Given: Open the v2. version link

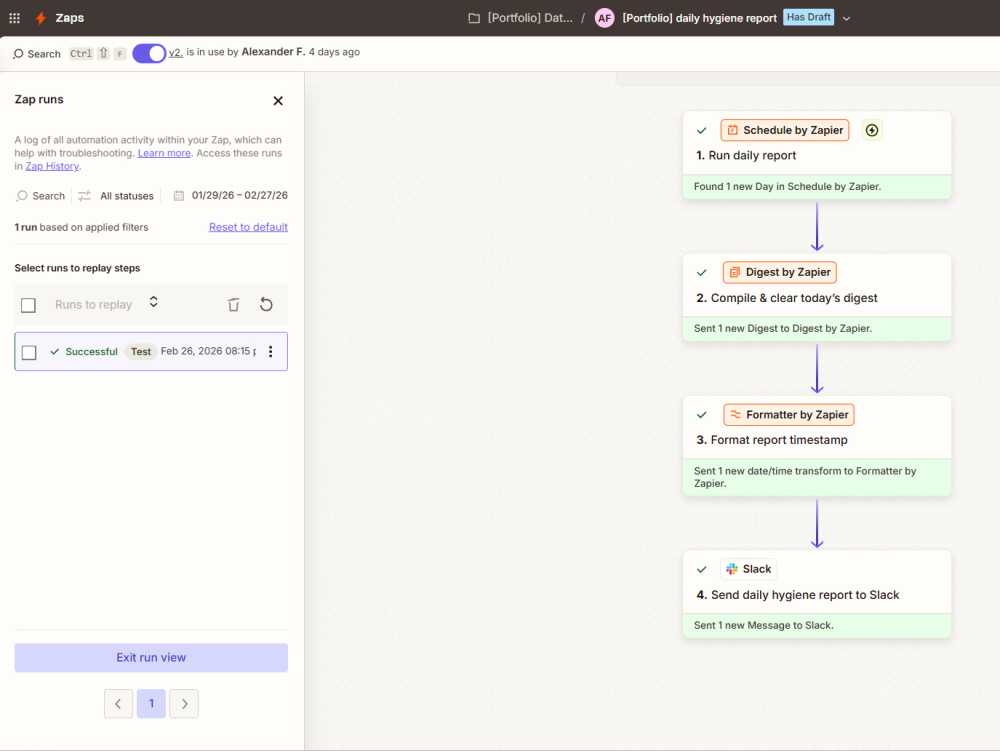Looking at the screenshot, I should click(x=176, y=52).
